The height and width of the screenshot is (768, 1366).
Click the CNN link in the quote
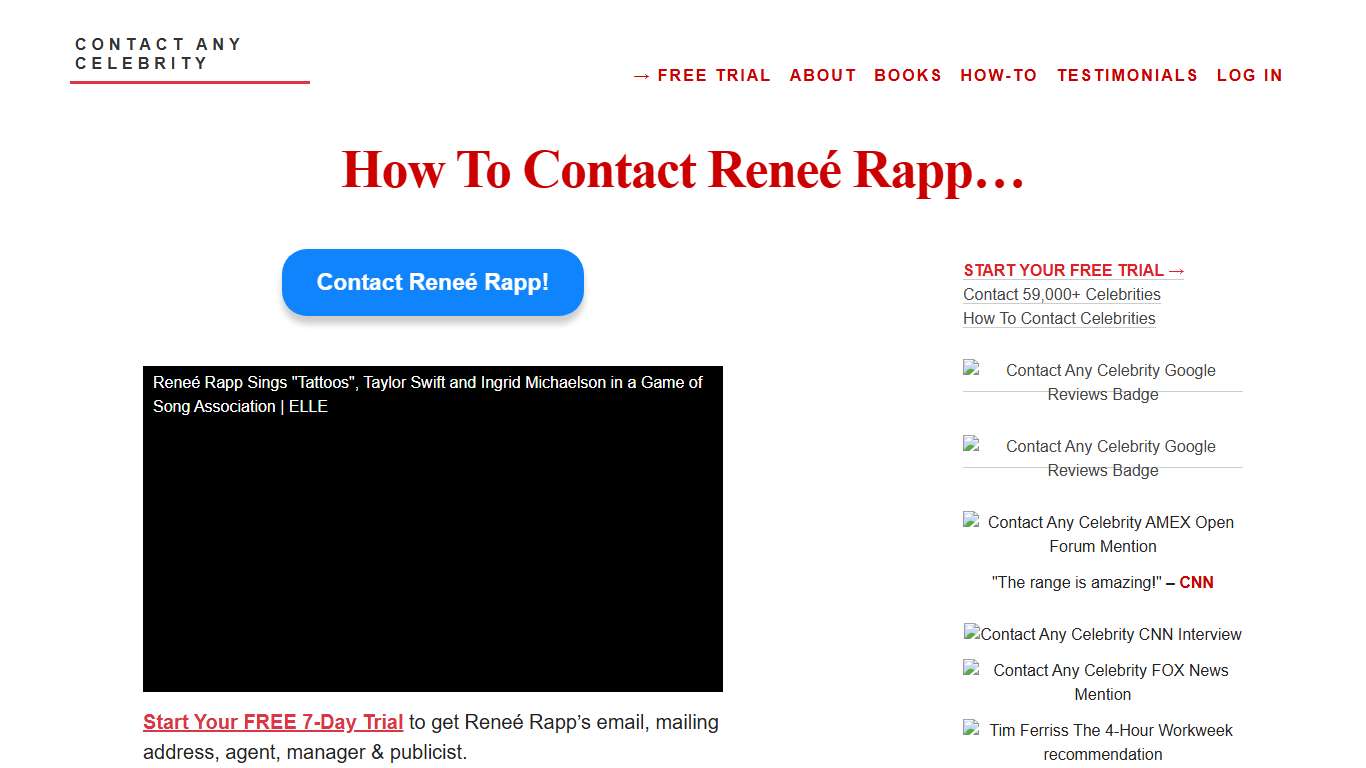coord(1197,582)
